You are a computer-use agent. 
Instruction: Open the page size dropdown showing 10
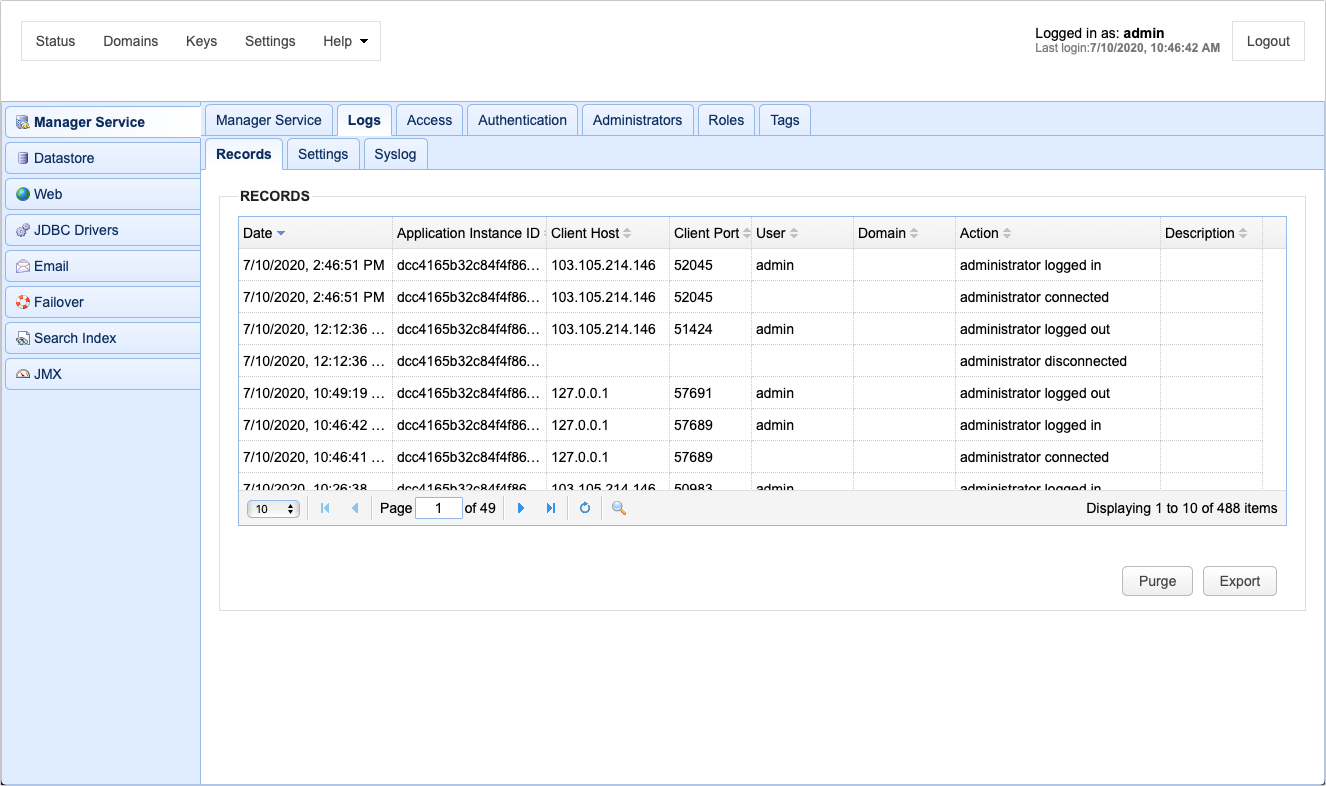tap(274, 509)
